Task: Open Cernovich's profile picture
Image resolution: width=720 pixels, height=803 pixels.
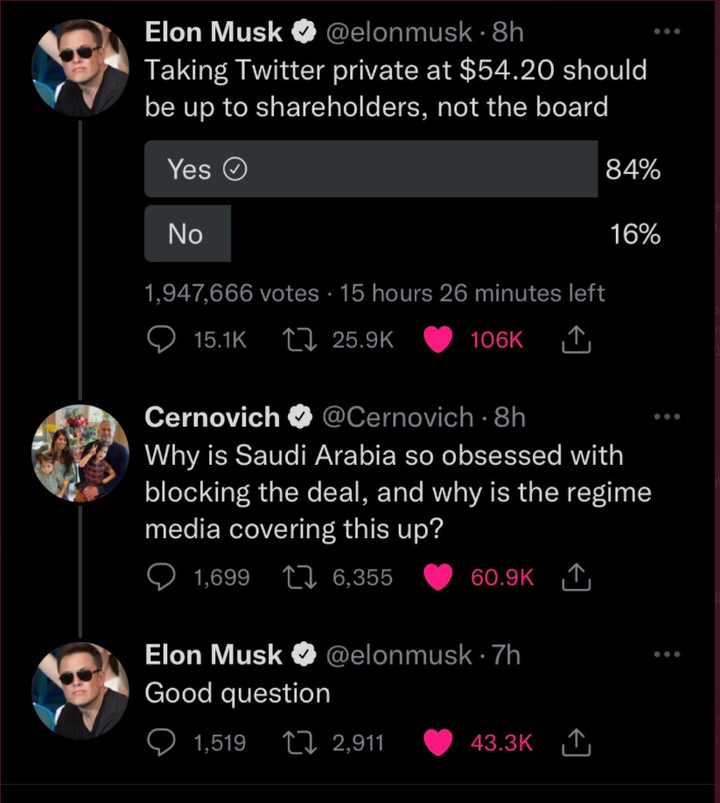Action: coord(81,452)
